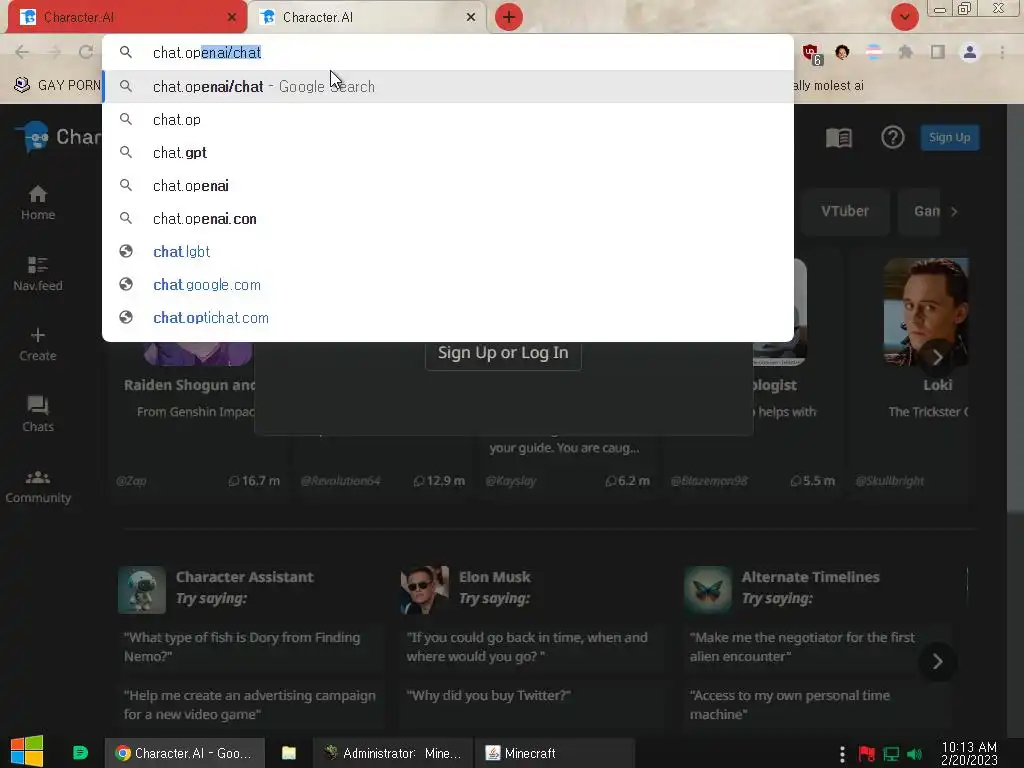Open help question mark icon
Viewport: 1024px width, 768px height.
pos(893,137)
